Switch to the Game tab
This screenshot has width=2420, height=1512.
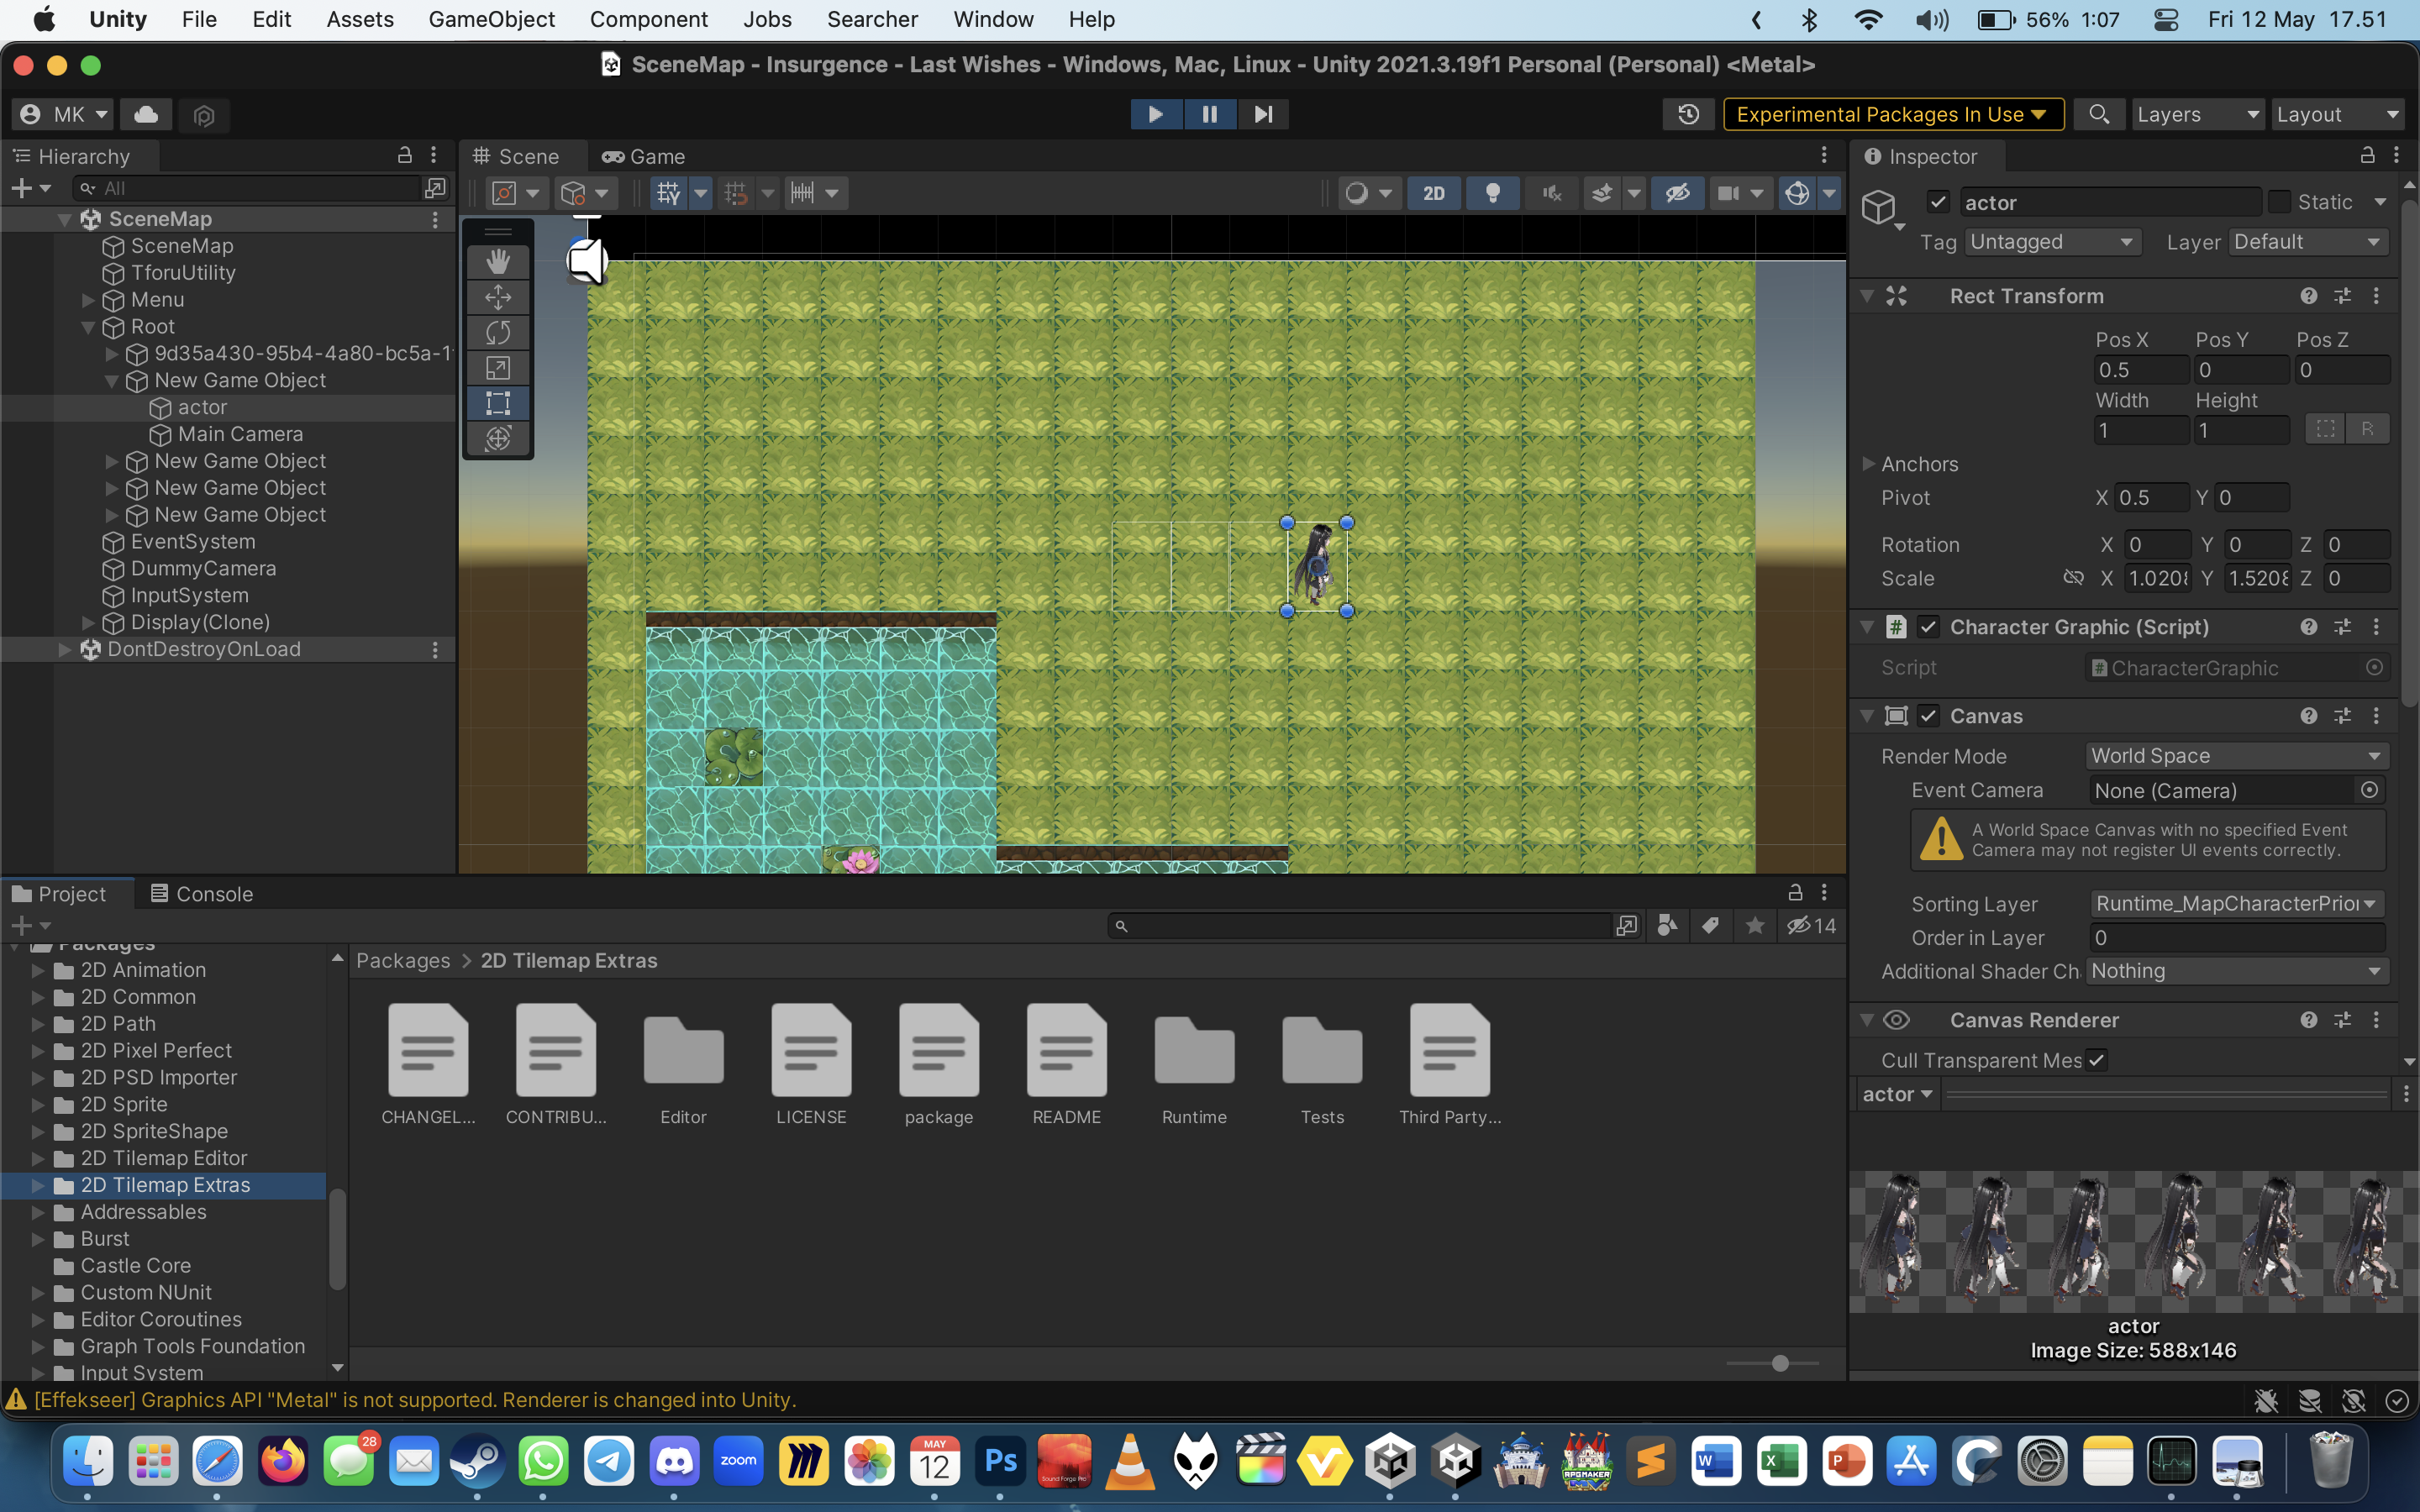643,156
